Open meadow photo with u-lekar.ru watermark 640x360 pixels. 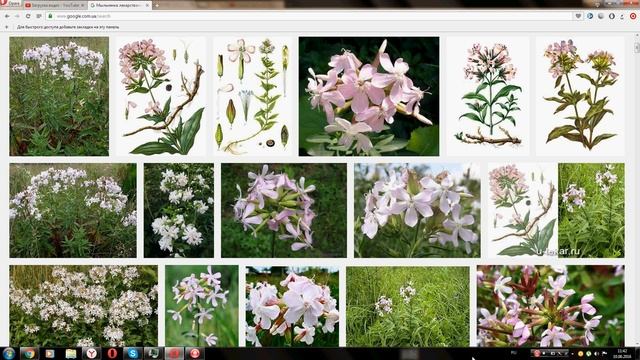tap(591, 211)
